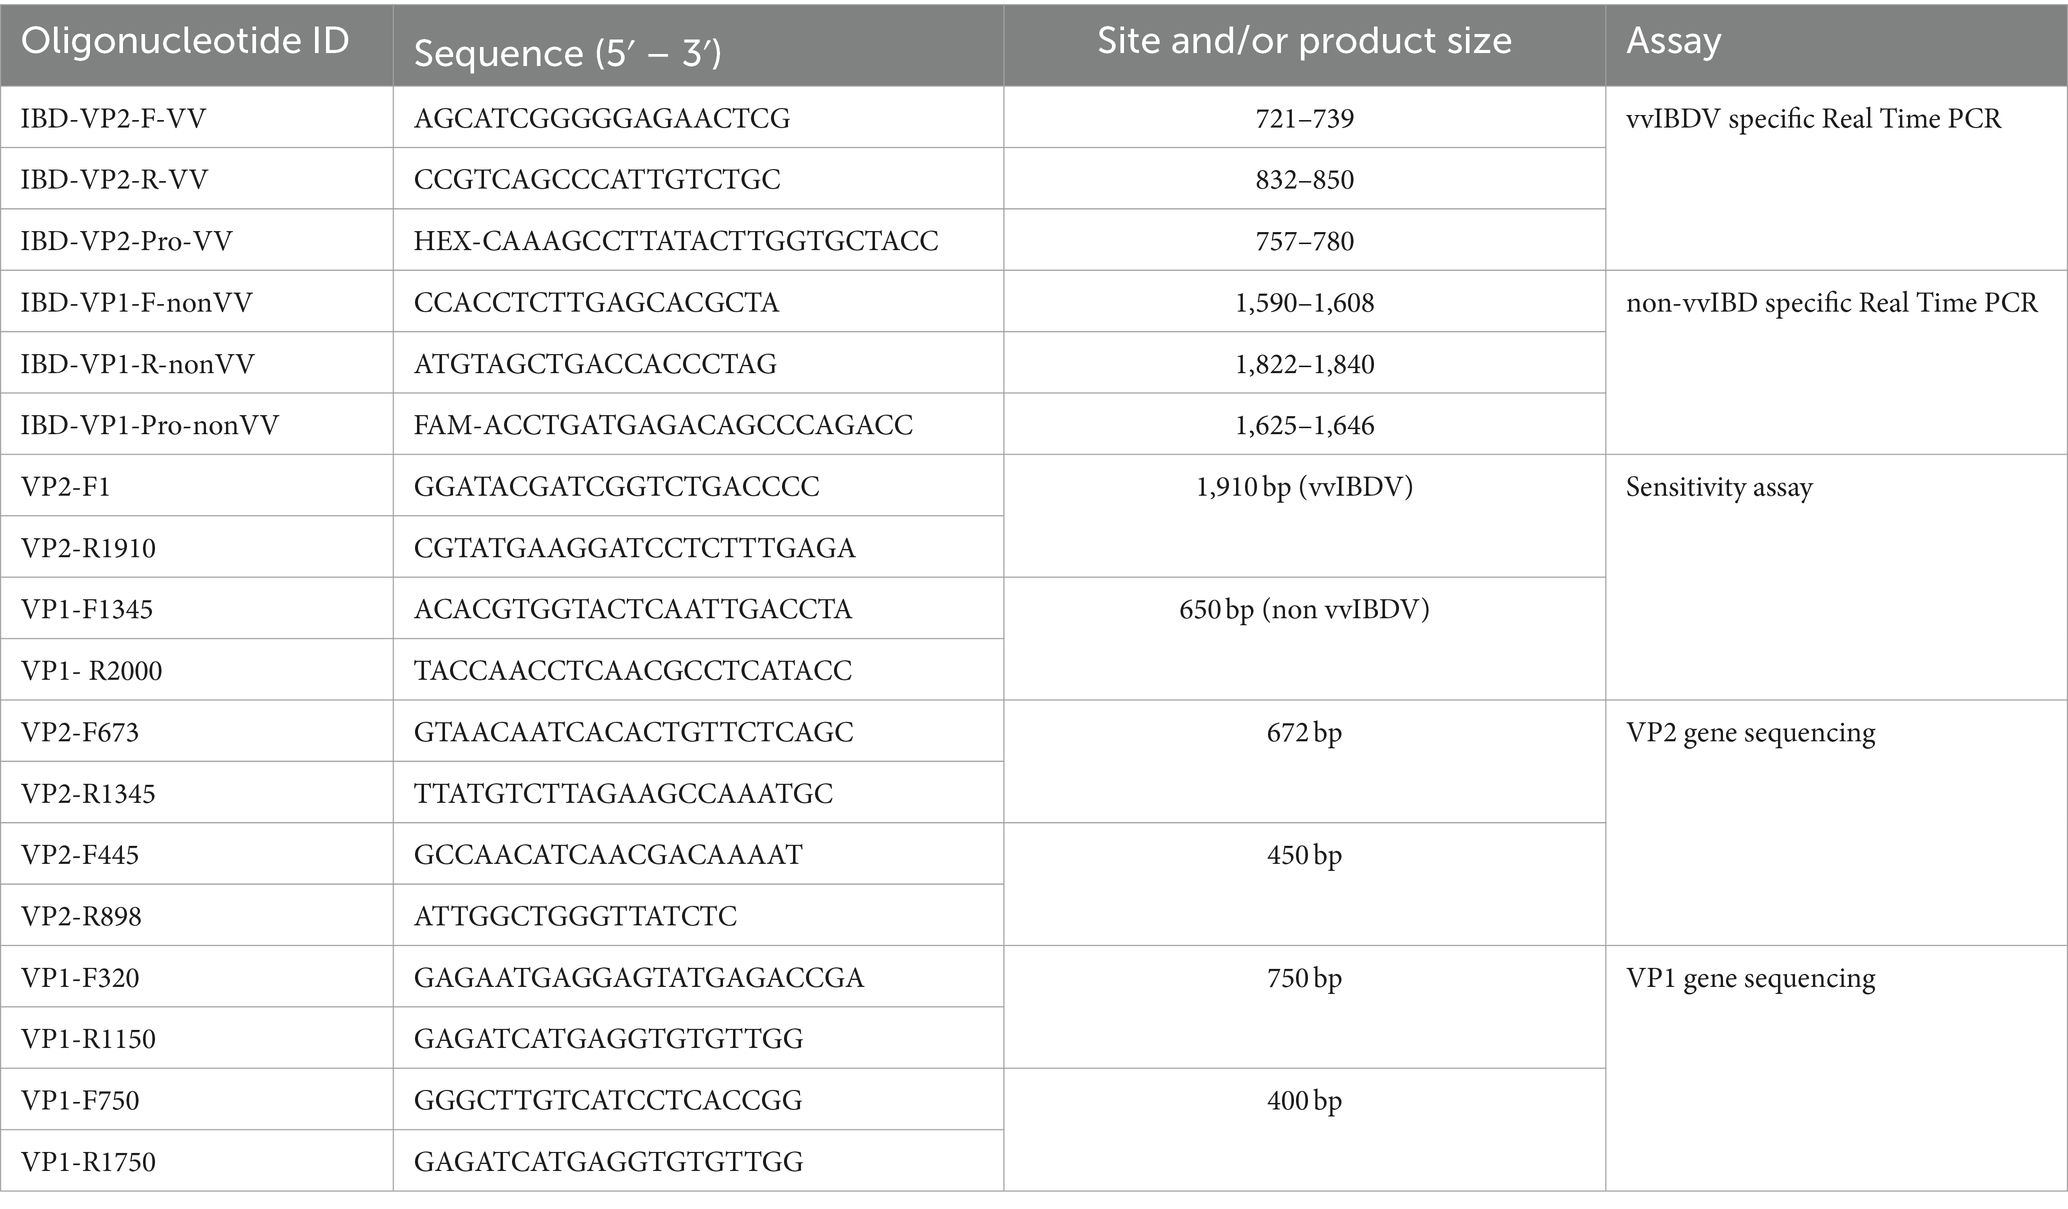Screen dimensions: 2068x1209
Task: Click the GCCAACATCAACGACAAAAT sequence
Action: coord(608,855)
